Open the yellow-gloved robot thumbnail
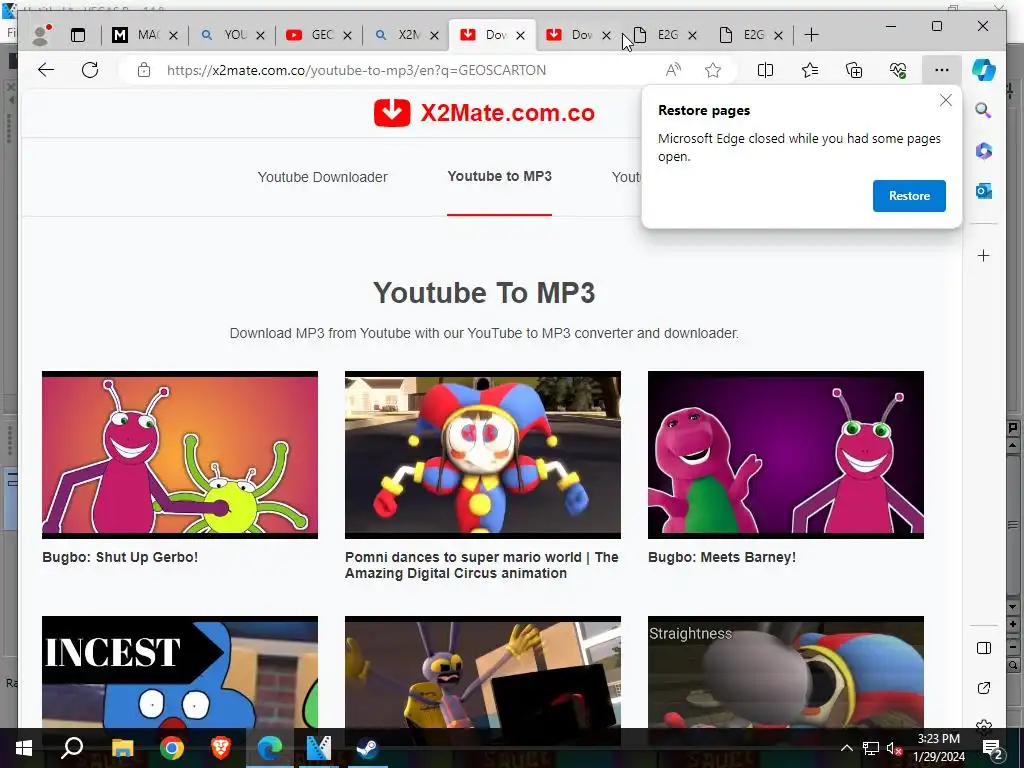 483,672
